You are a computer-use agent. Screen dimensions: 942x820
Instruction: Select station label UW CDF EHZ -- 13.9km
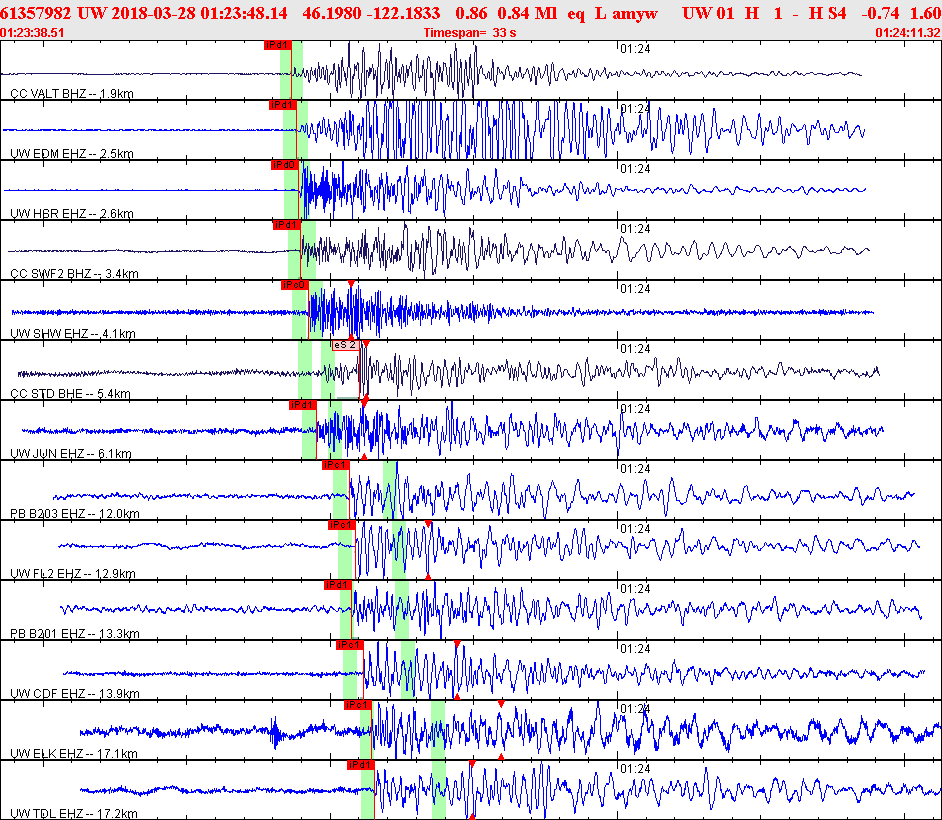pyautogui.click(x=74, y=694)
